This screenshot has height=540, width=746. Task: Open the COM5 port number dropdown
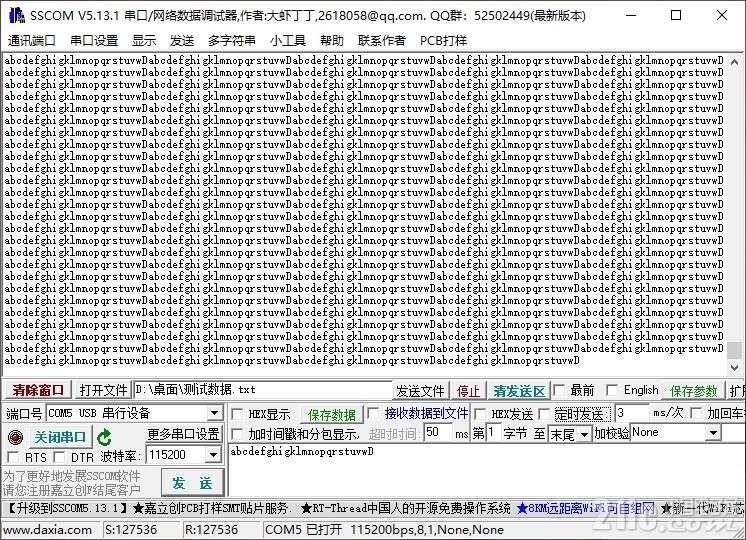214,413
